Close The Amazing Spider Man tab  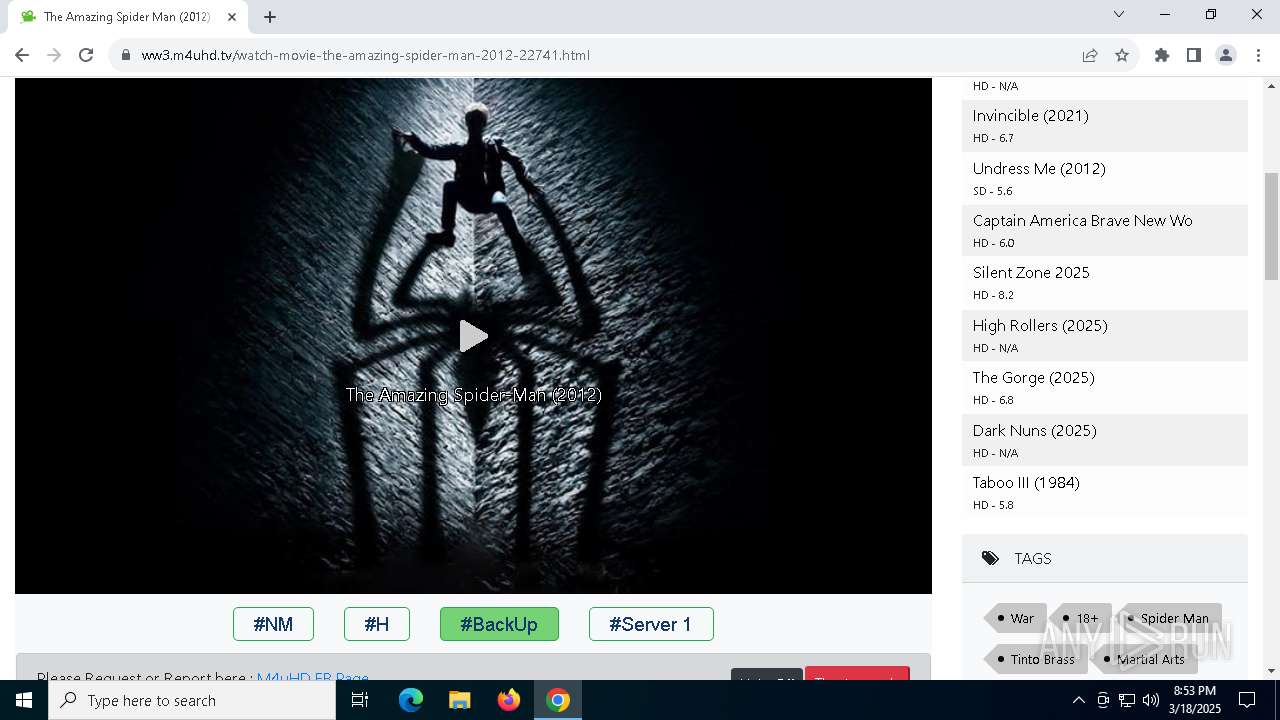(x=232, y=17)
